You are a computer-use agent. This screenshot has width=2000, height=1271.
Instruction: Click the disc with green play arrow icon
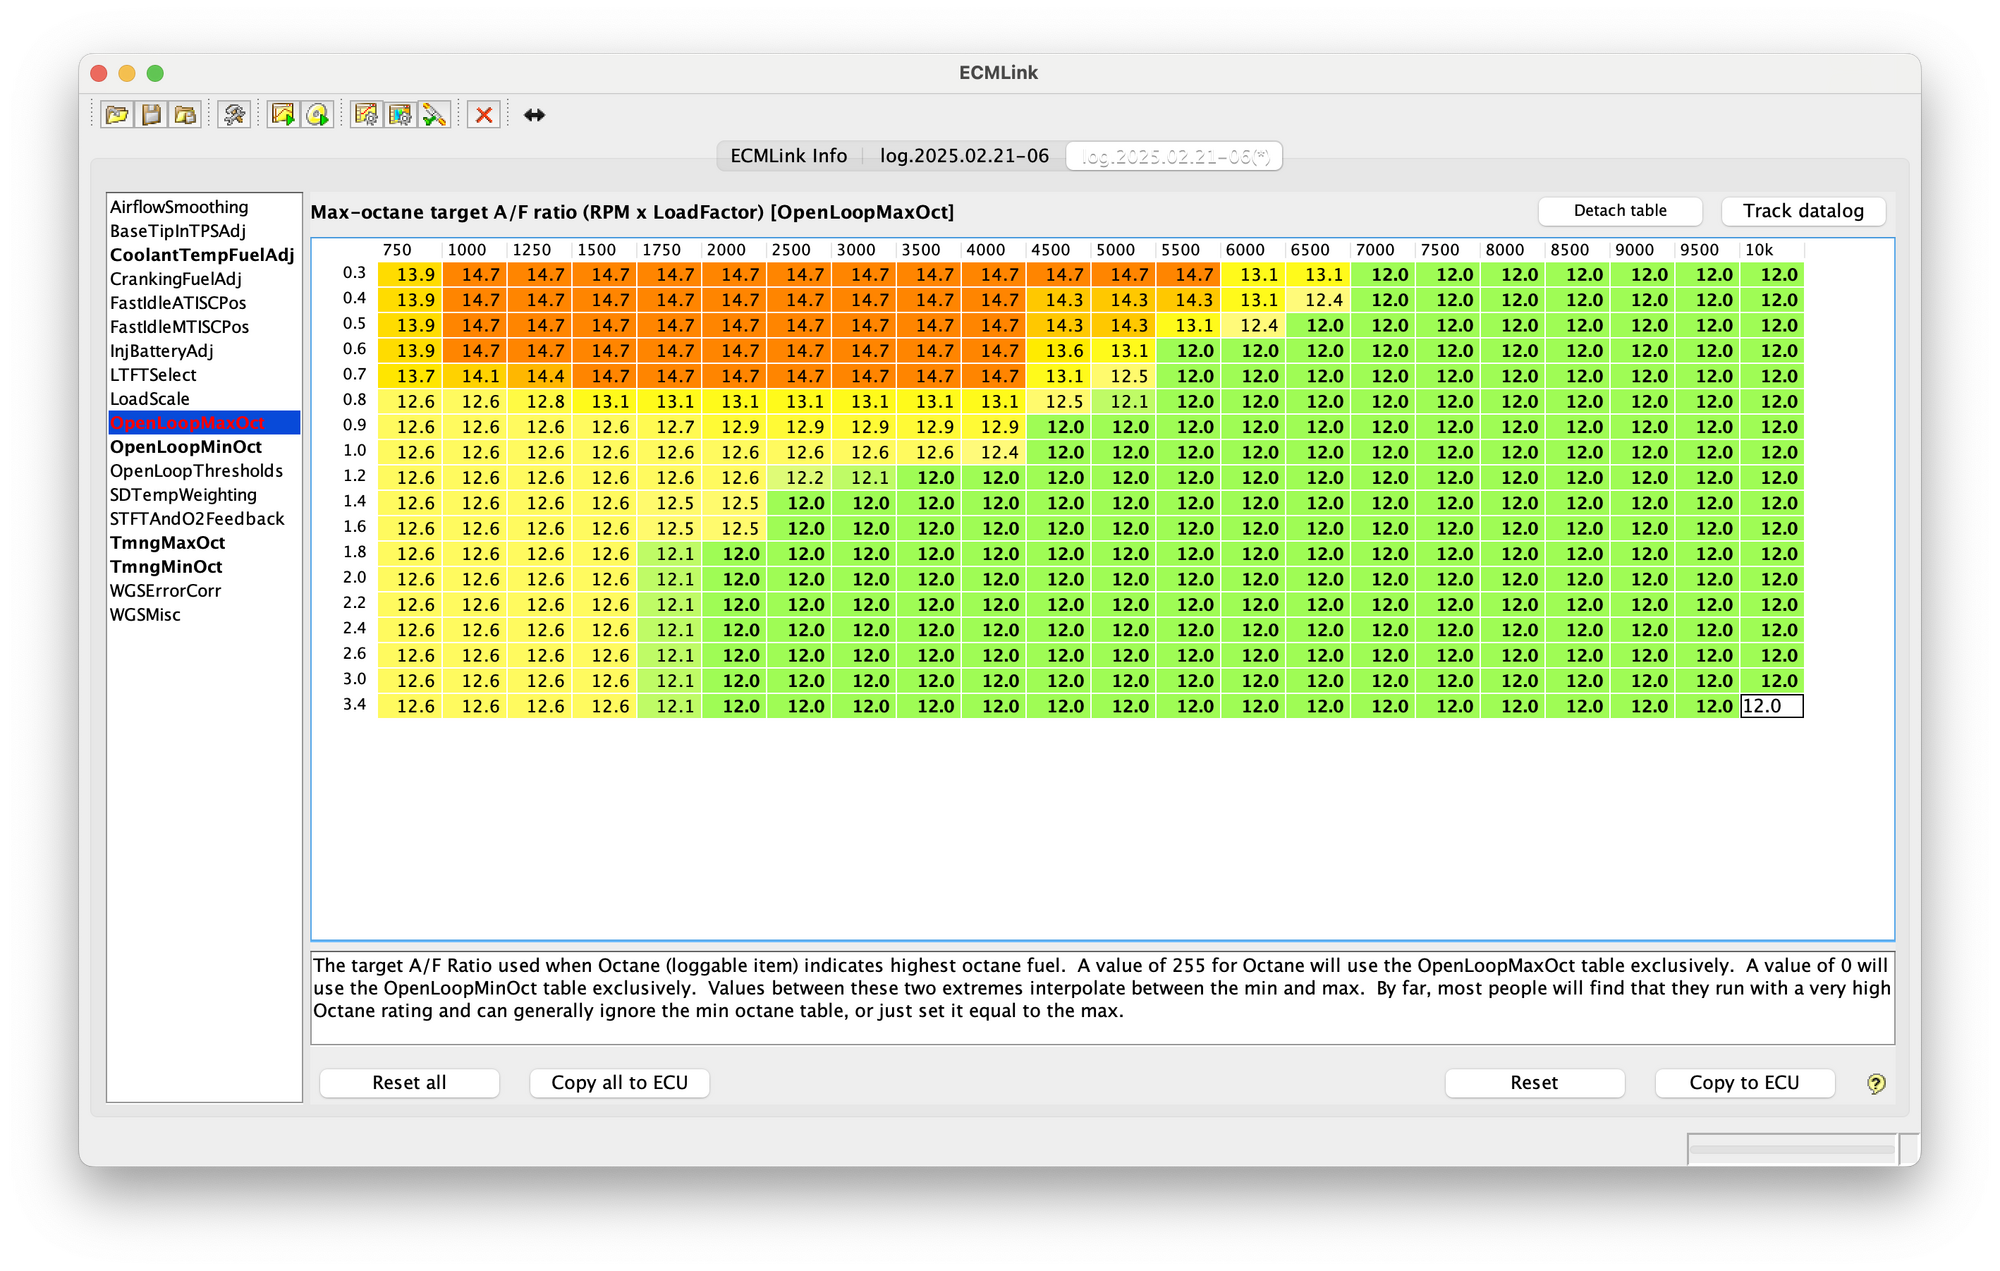[x=318, y=115]
